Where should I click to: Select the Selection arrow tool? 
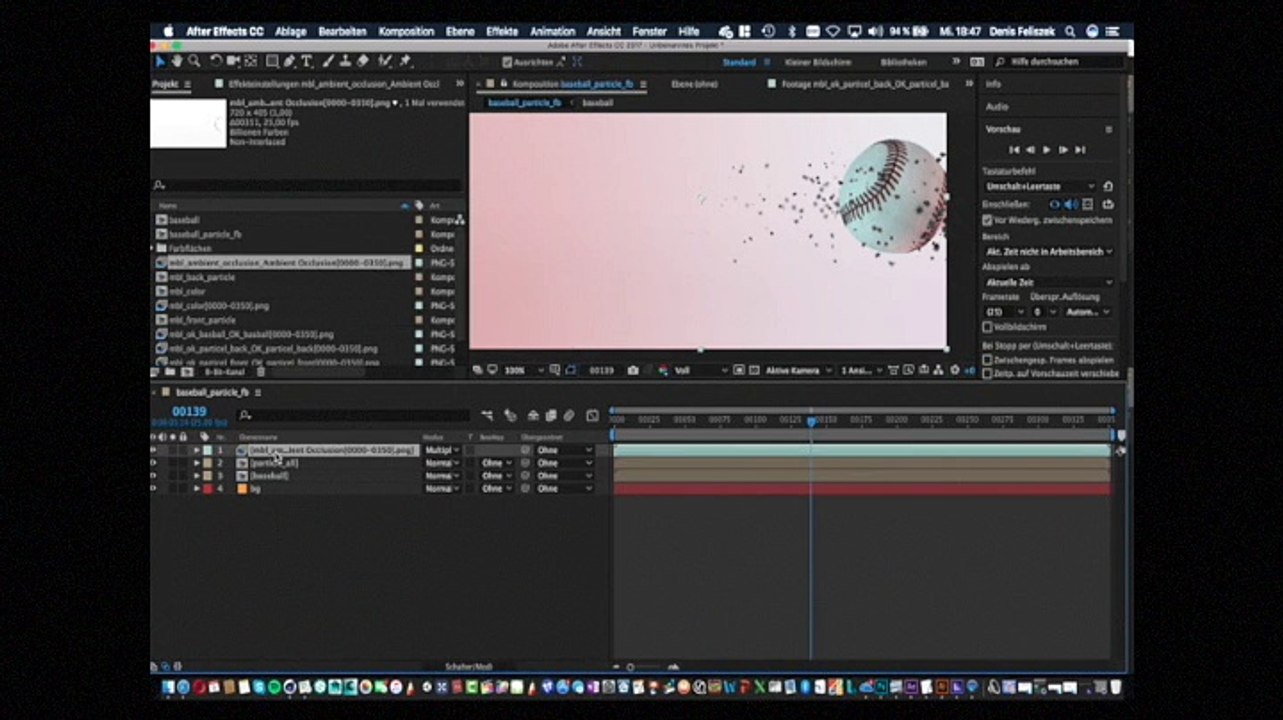160,62
